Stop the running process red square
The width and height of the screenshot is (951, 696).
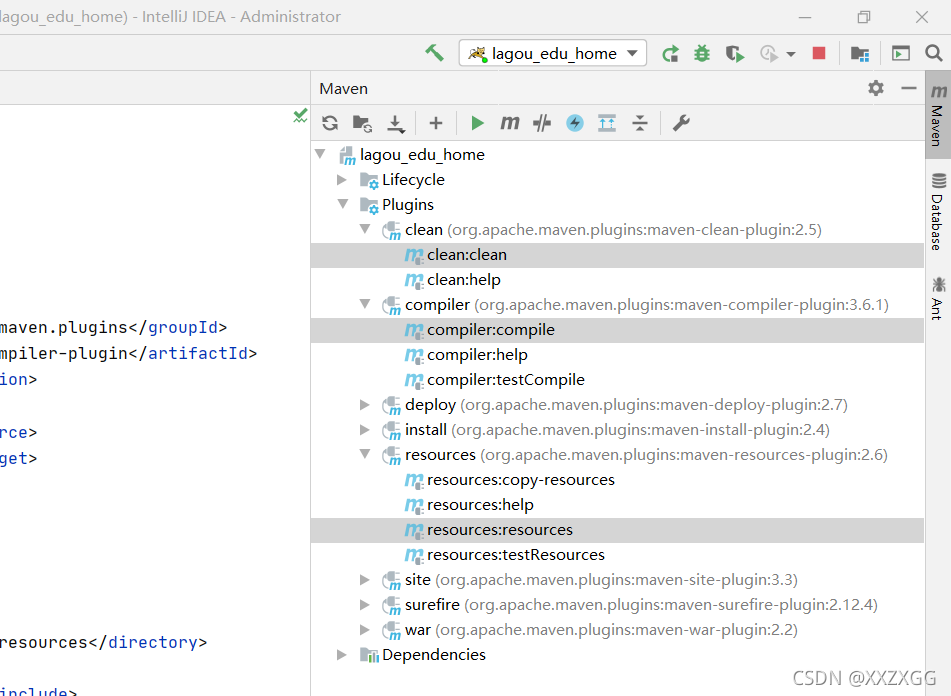(x=819, y=53)
